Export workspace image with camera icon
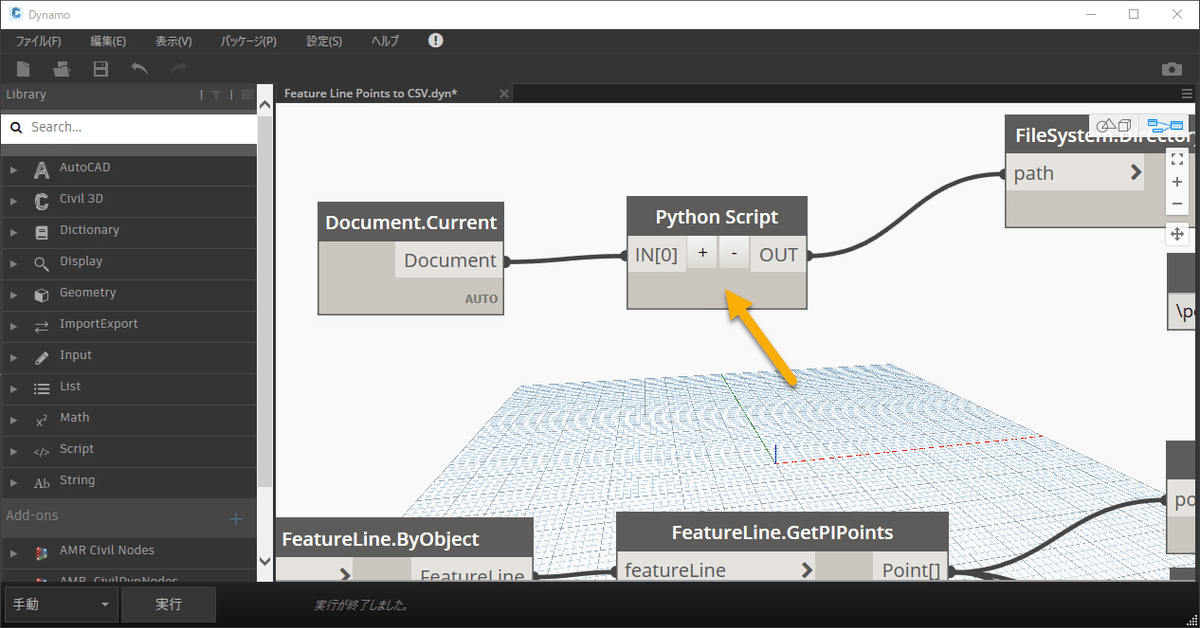The width and height of the screenshot is (1200, 628). (x=1171, y=69)
